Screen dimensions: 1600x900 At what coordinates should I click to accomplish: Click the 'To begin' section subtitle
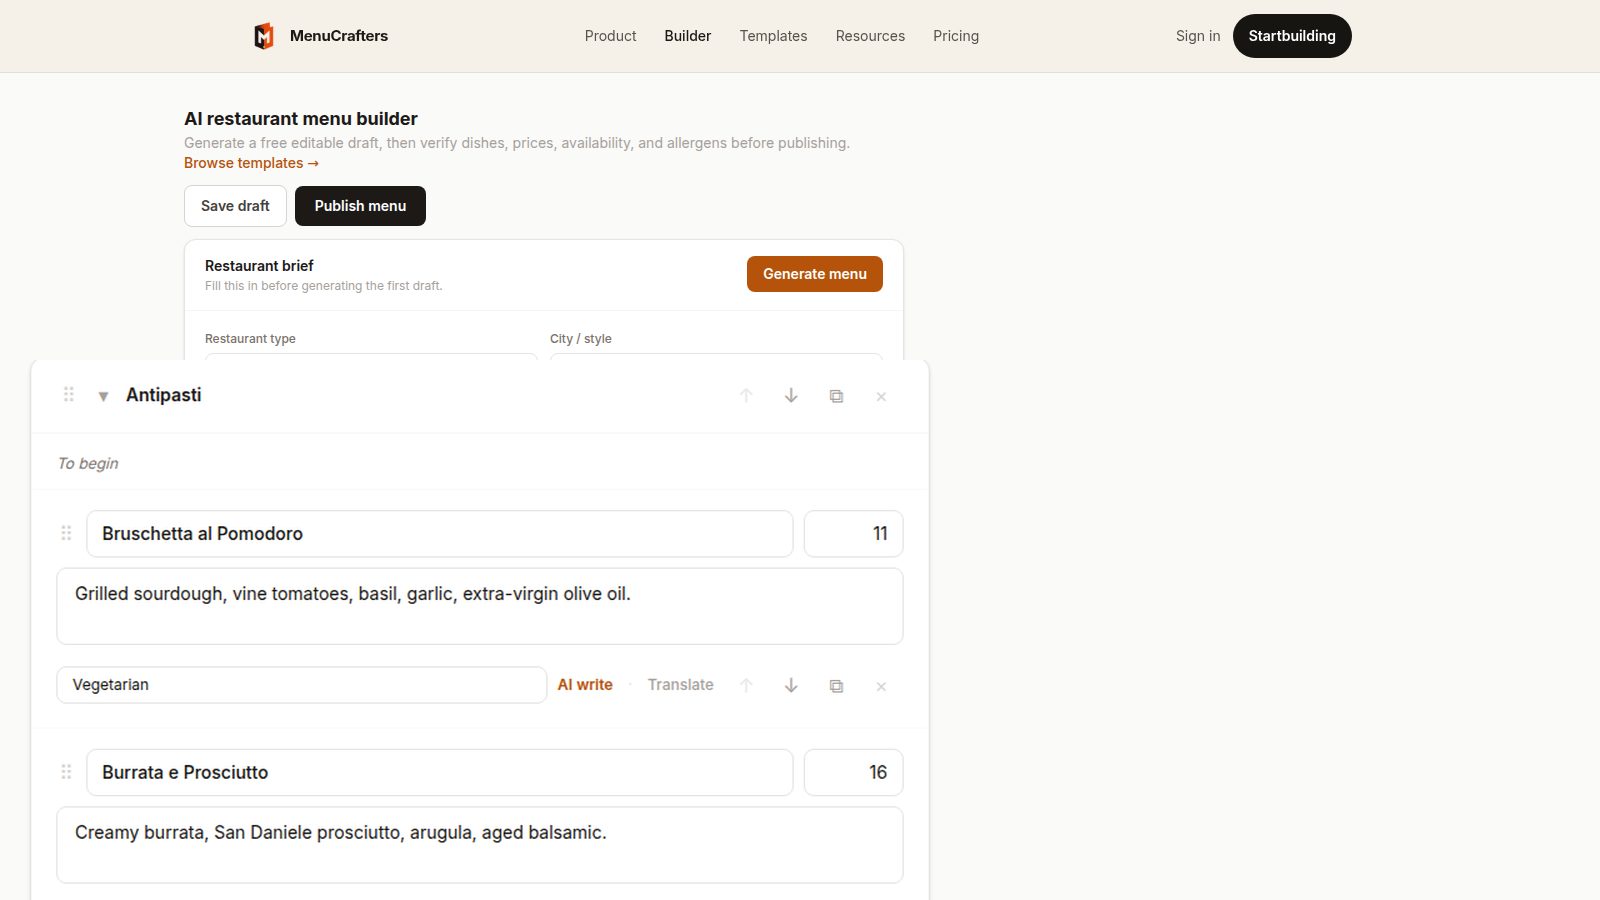pyautogui.click(x=88, y=463)
